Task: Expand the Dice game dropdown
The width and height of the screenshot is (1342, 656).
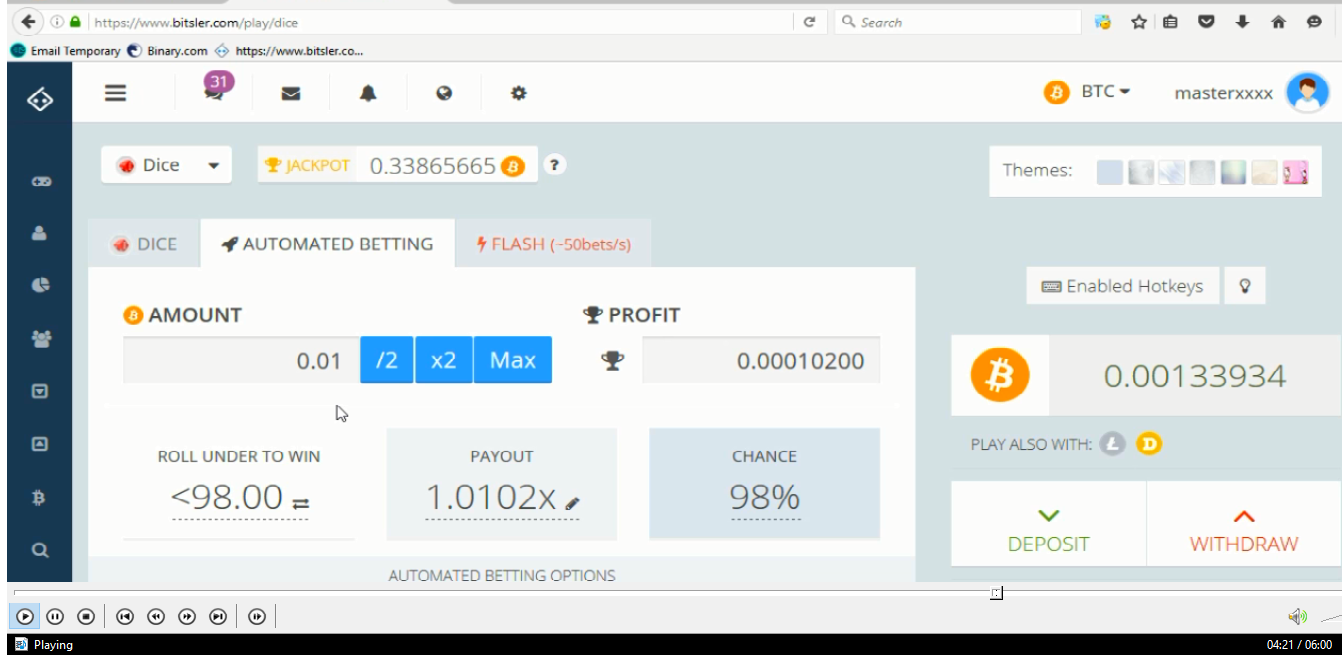Action: (166, 165)
